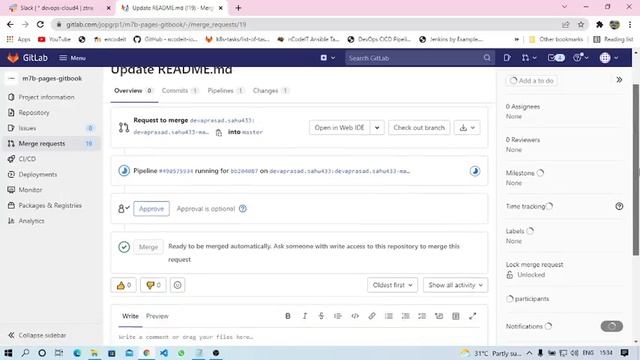The height and width of the screenshot is (360, 640).
Task: Expand the Open in Web IDE dropdown arrow
Action: 377,128
